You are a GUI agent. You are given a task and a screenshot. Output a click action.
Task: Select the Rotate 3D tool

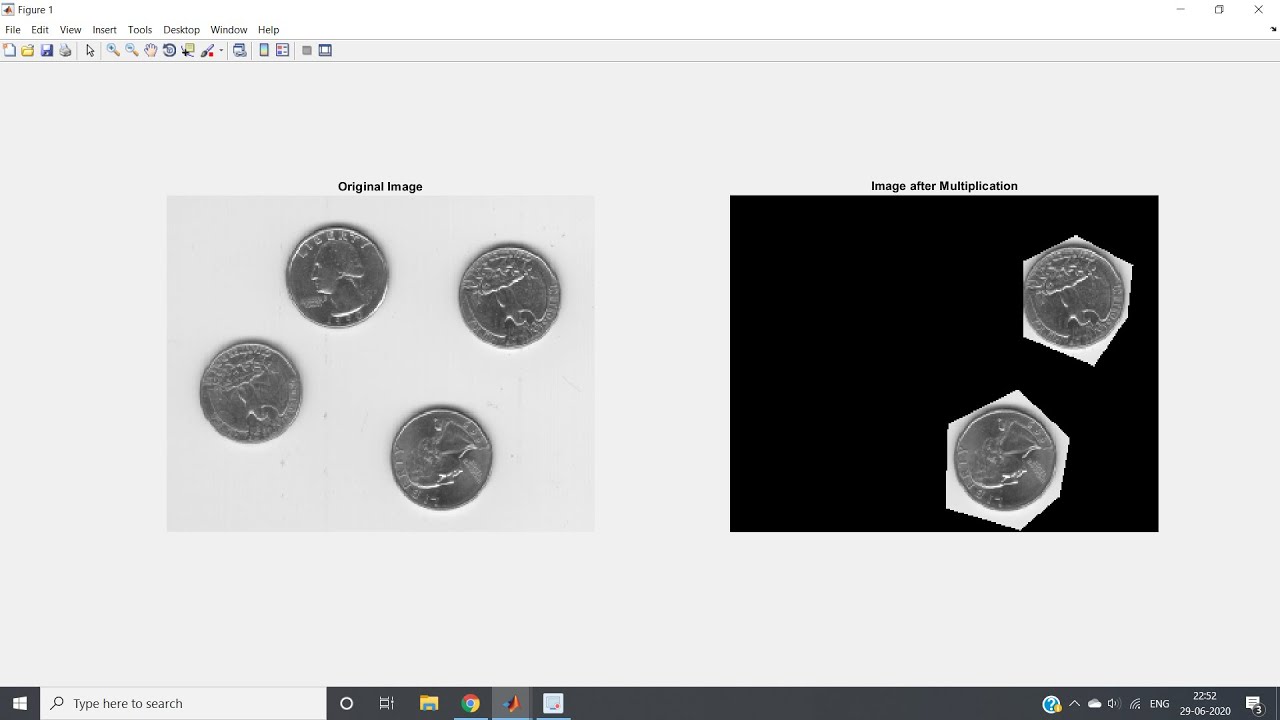tap(169, 50)
